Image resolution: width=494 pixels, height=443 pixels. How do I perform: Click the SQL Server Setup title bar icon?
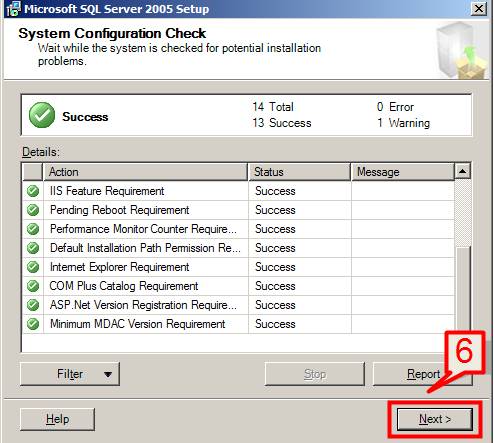point(13,8)
